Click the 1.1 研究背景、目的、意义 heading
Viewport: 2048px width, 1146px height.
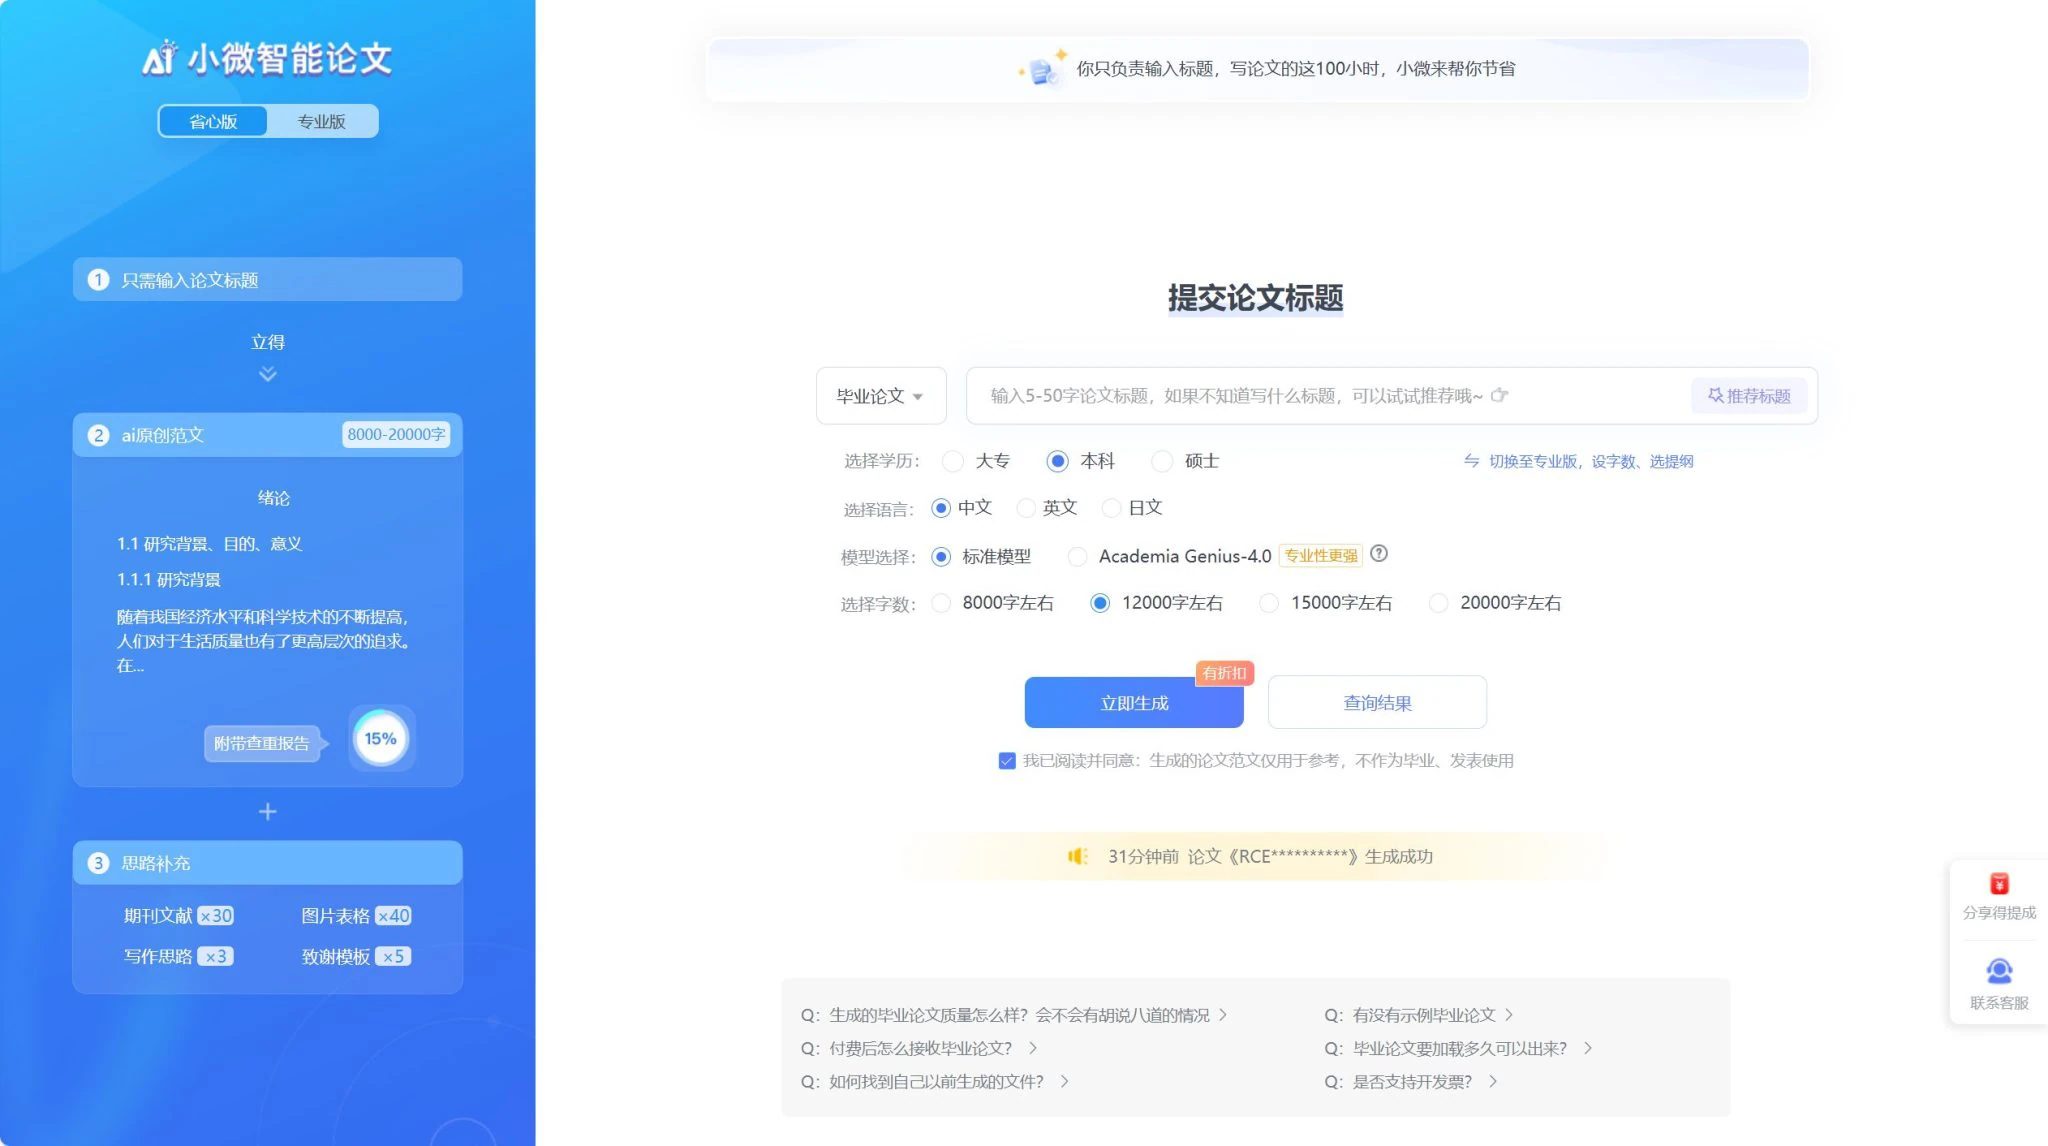[x=209, y=544]
